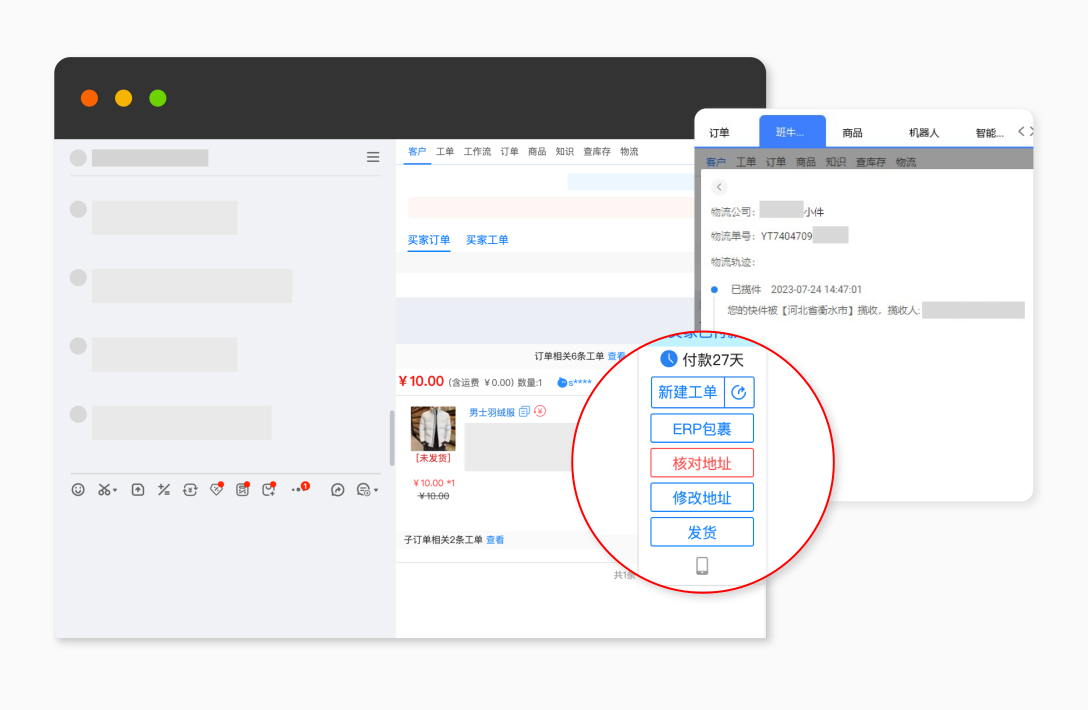Image resolution: width=1088 pixels, height=710 pixels.
Task: Switch to 买家工单 sub-tab
Action: 487,240
